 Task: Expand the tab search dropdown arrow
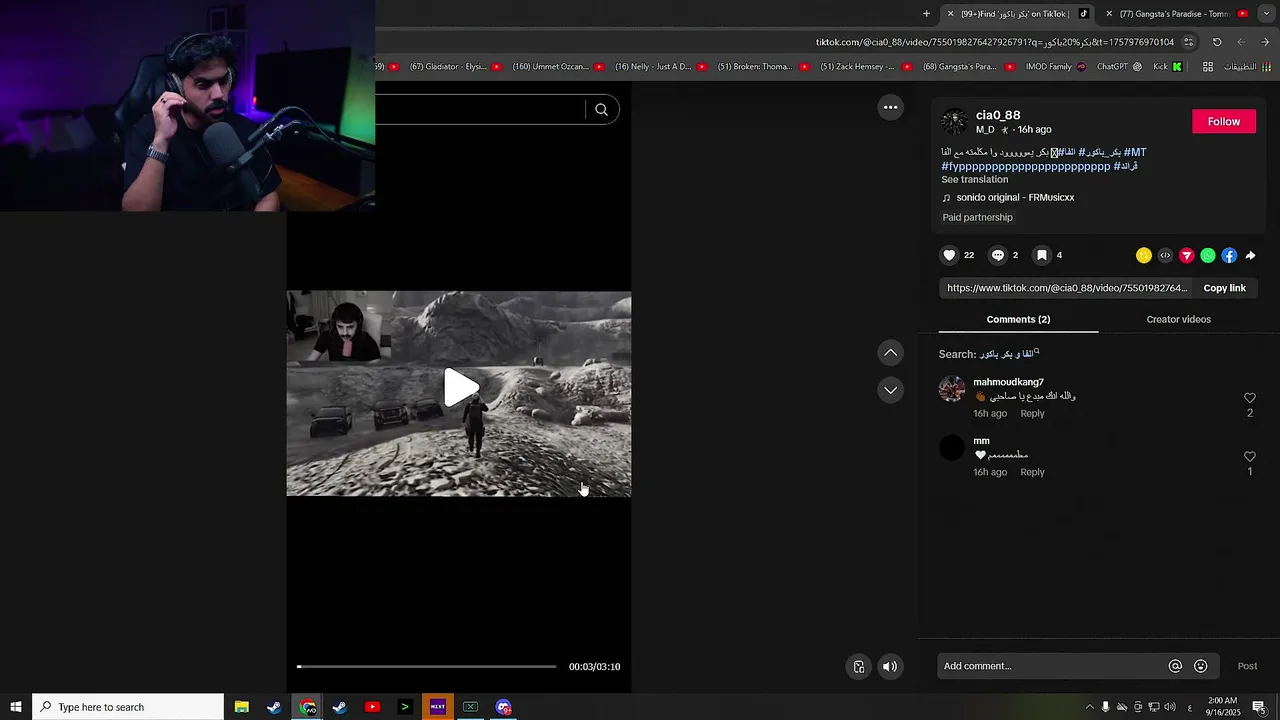pos(1267,13)
